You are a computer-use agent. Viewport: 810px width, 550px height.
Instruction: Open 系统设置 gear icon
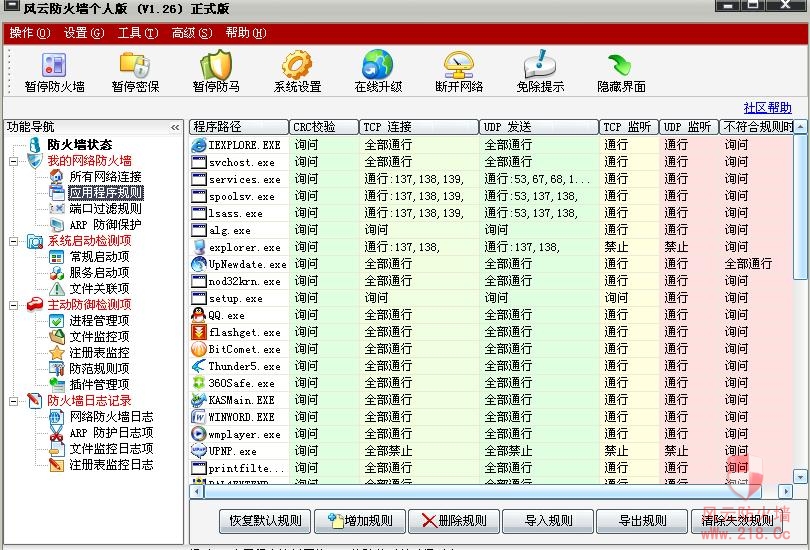click(297, 65)
